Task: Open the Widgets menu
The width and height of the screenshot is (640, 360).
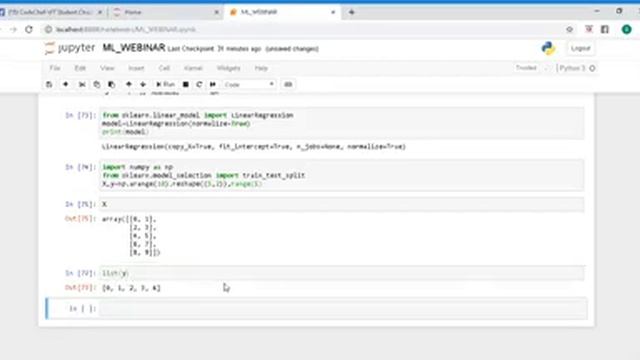Action: pyautogui.click(x=229, y=68)
